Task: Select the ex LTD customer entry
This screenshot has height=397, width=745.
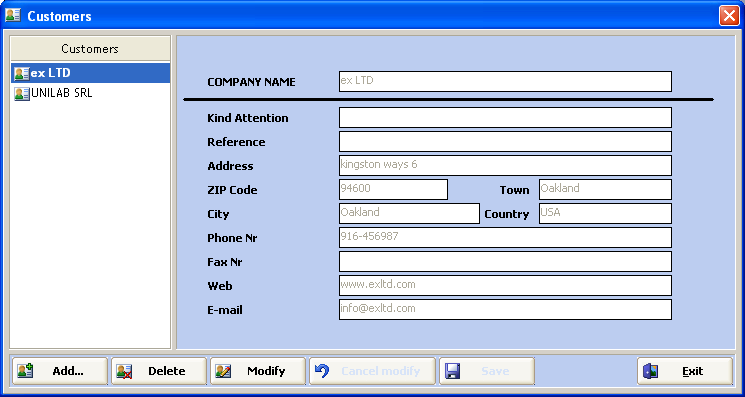Action: [90, 73]
